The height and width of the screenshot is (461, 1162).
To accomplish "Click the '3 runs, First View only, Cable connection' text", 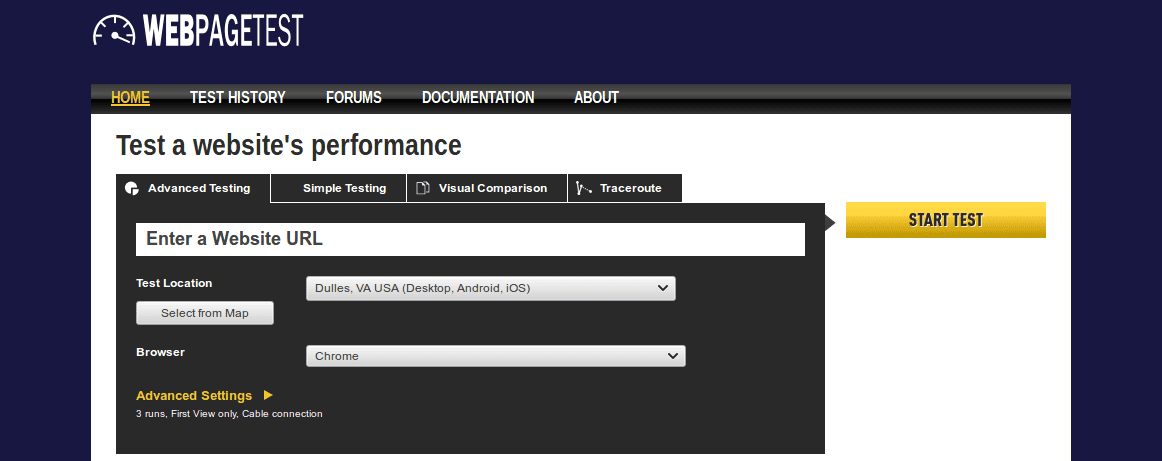I will (229, 414).
